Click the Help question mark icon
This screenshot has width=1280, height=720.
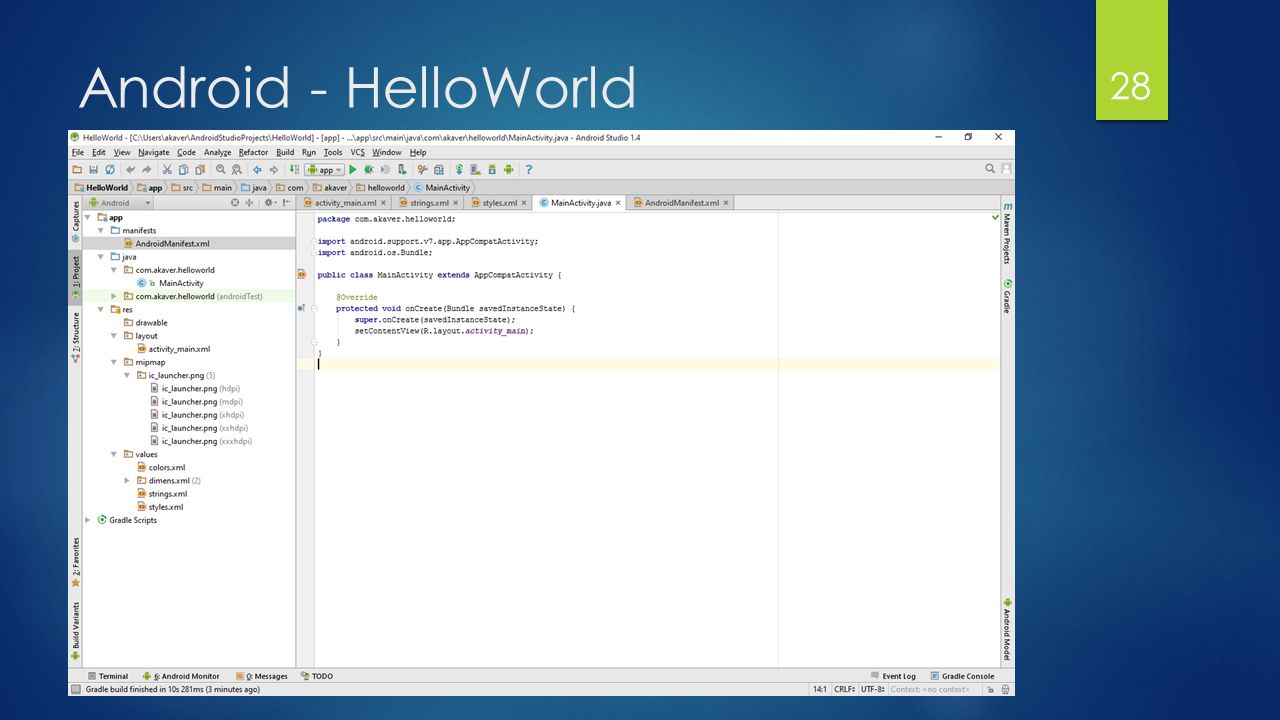click(529, 170)
